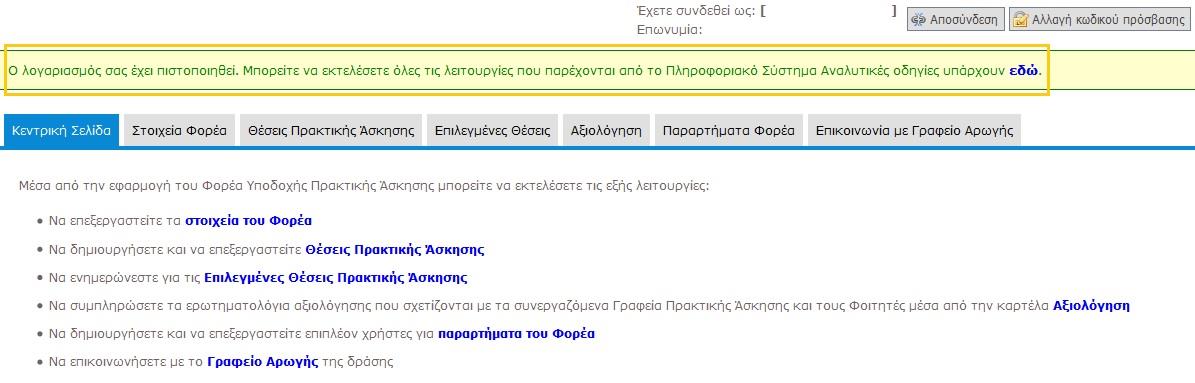
Task: Click the Αποσύνδεση logout button
Action: 955,20
